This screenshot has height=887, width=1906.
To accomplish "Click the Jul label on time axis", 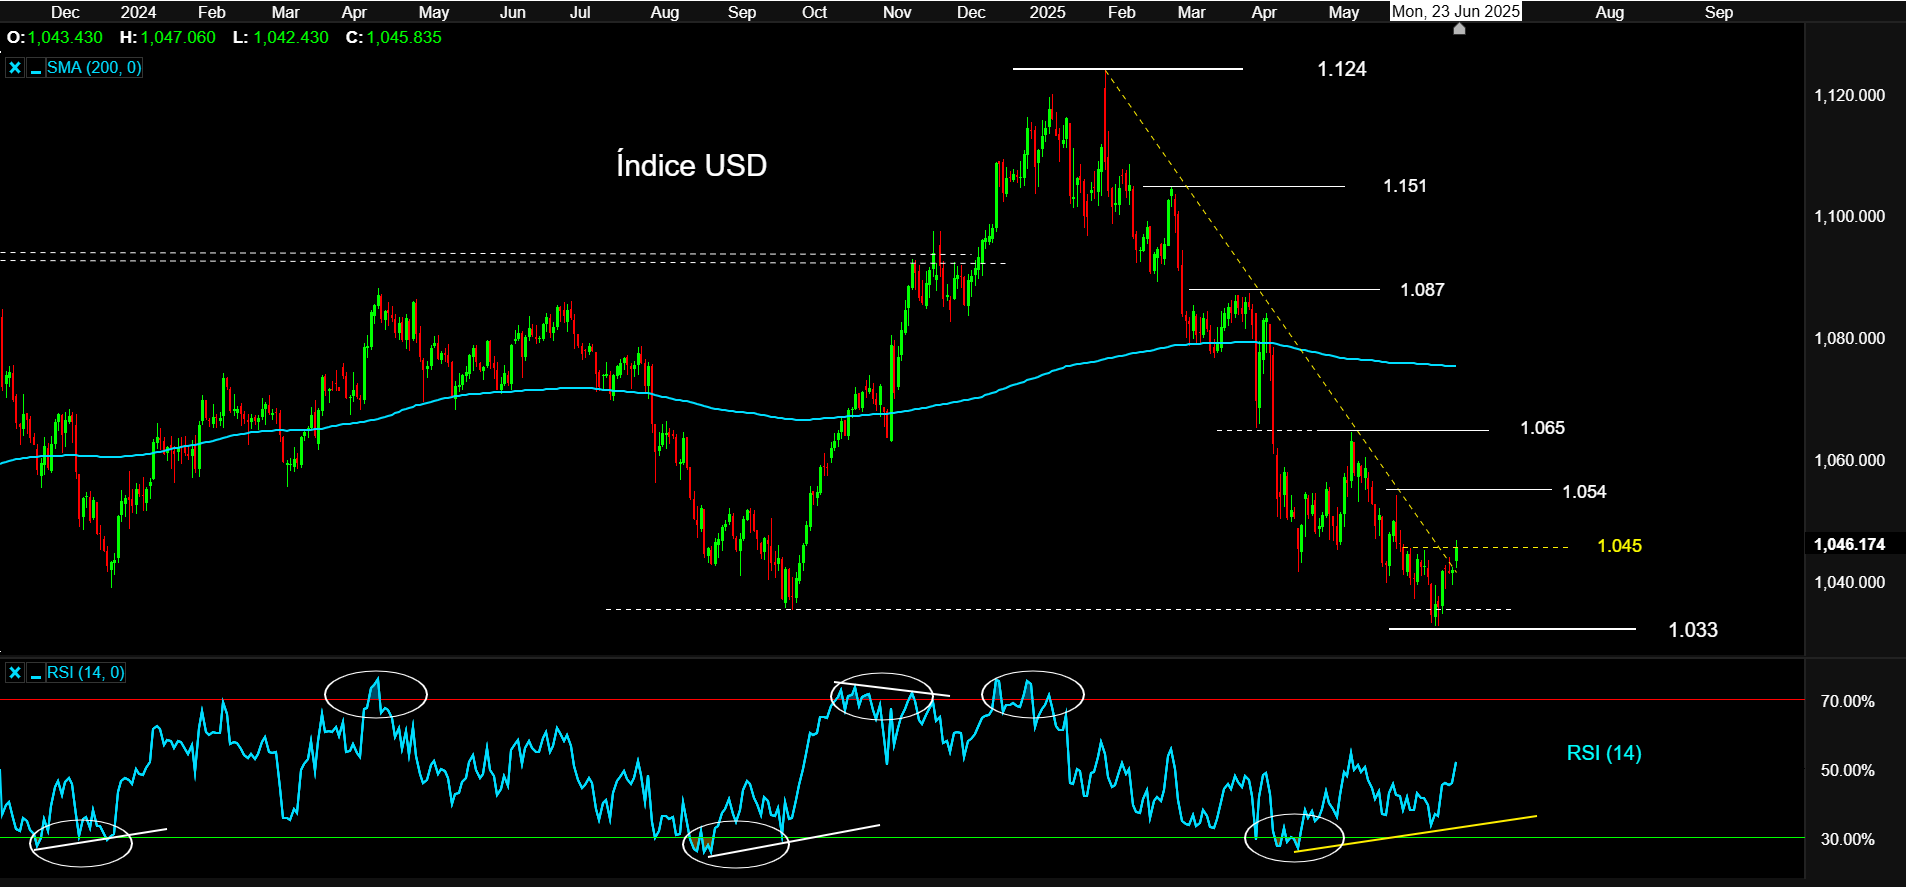I will coord(580,12).
